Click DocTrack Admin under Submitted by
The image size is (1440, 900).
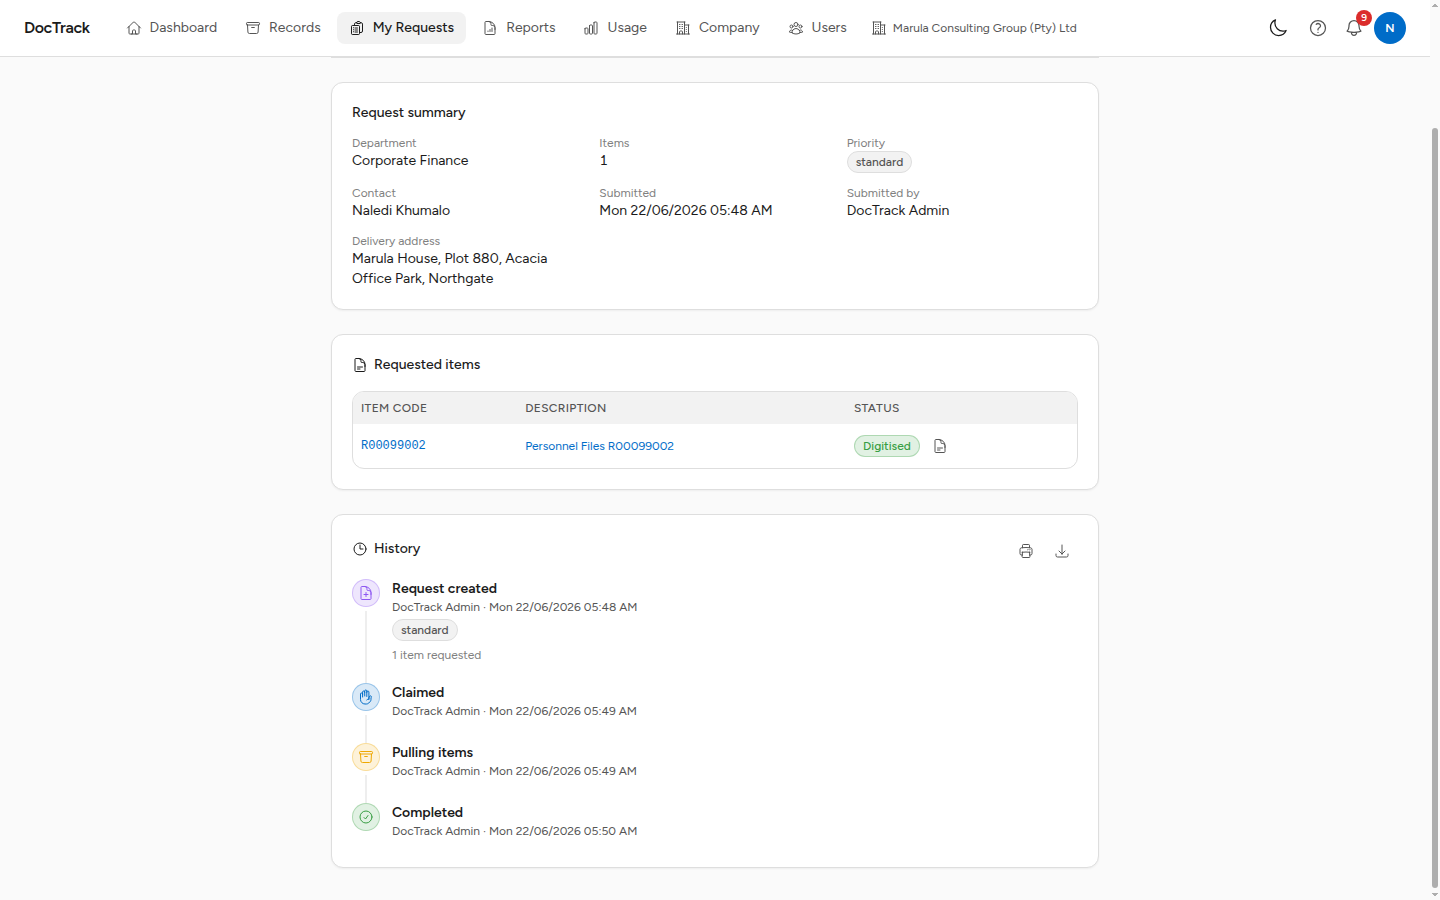[x=898, y=210]
